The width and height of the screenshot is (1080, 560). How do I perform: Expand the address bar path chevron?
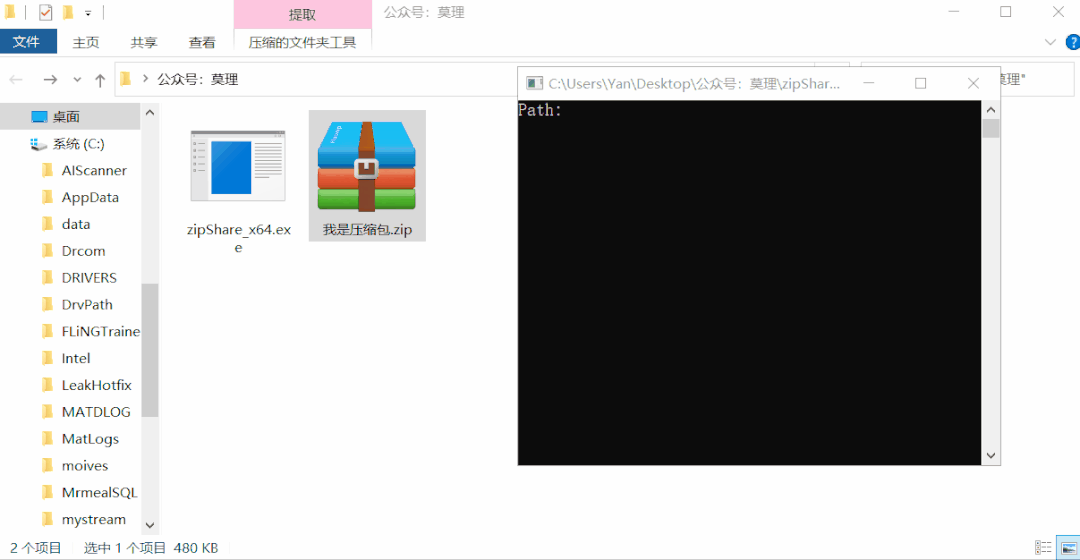(145, 79)
